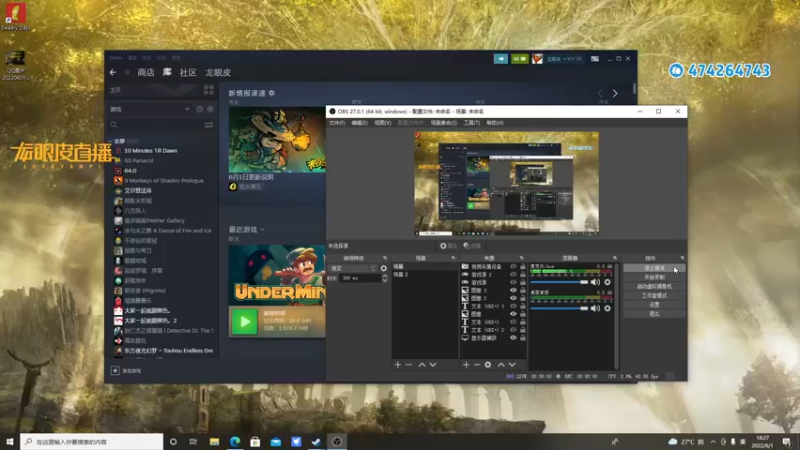800x450 pixels.
Task: Click the 退出 button in OBS controls
Action: [x=654, y=314]
